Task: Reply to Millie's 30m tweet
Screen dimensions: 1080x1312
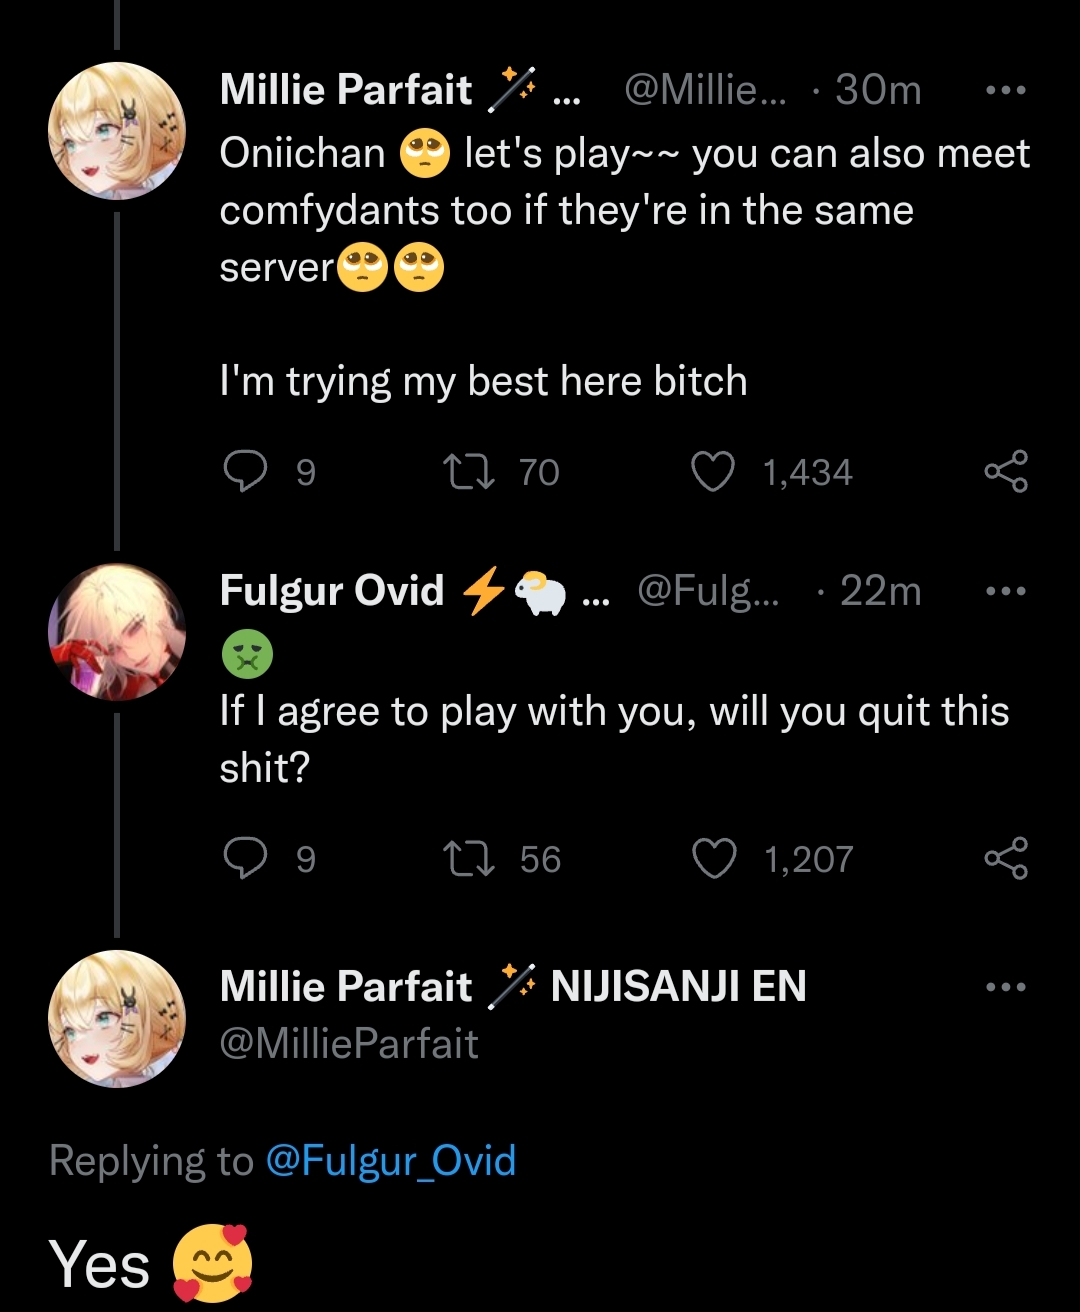Action: coord(245,472)
